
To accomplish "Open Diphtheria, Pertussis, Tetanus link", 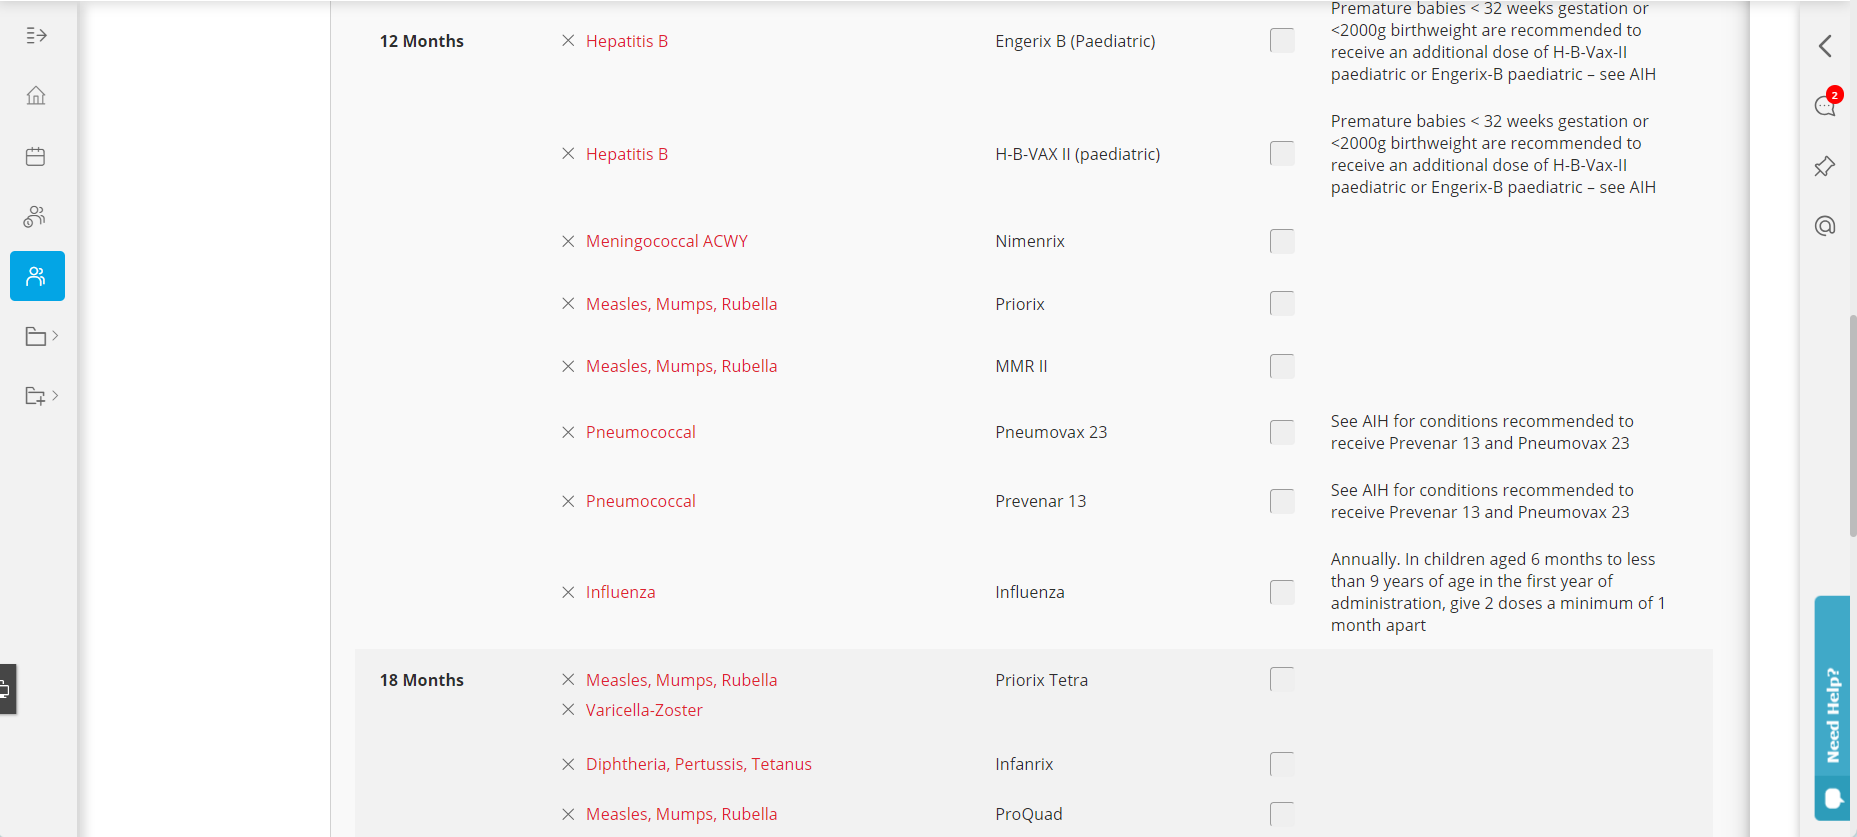I will coord(698,764).
